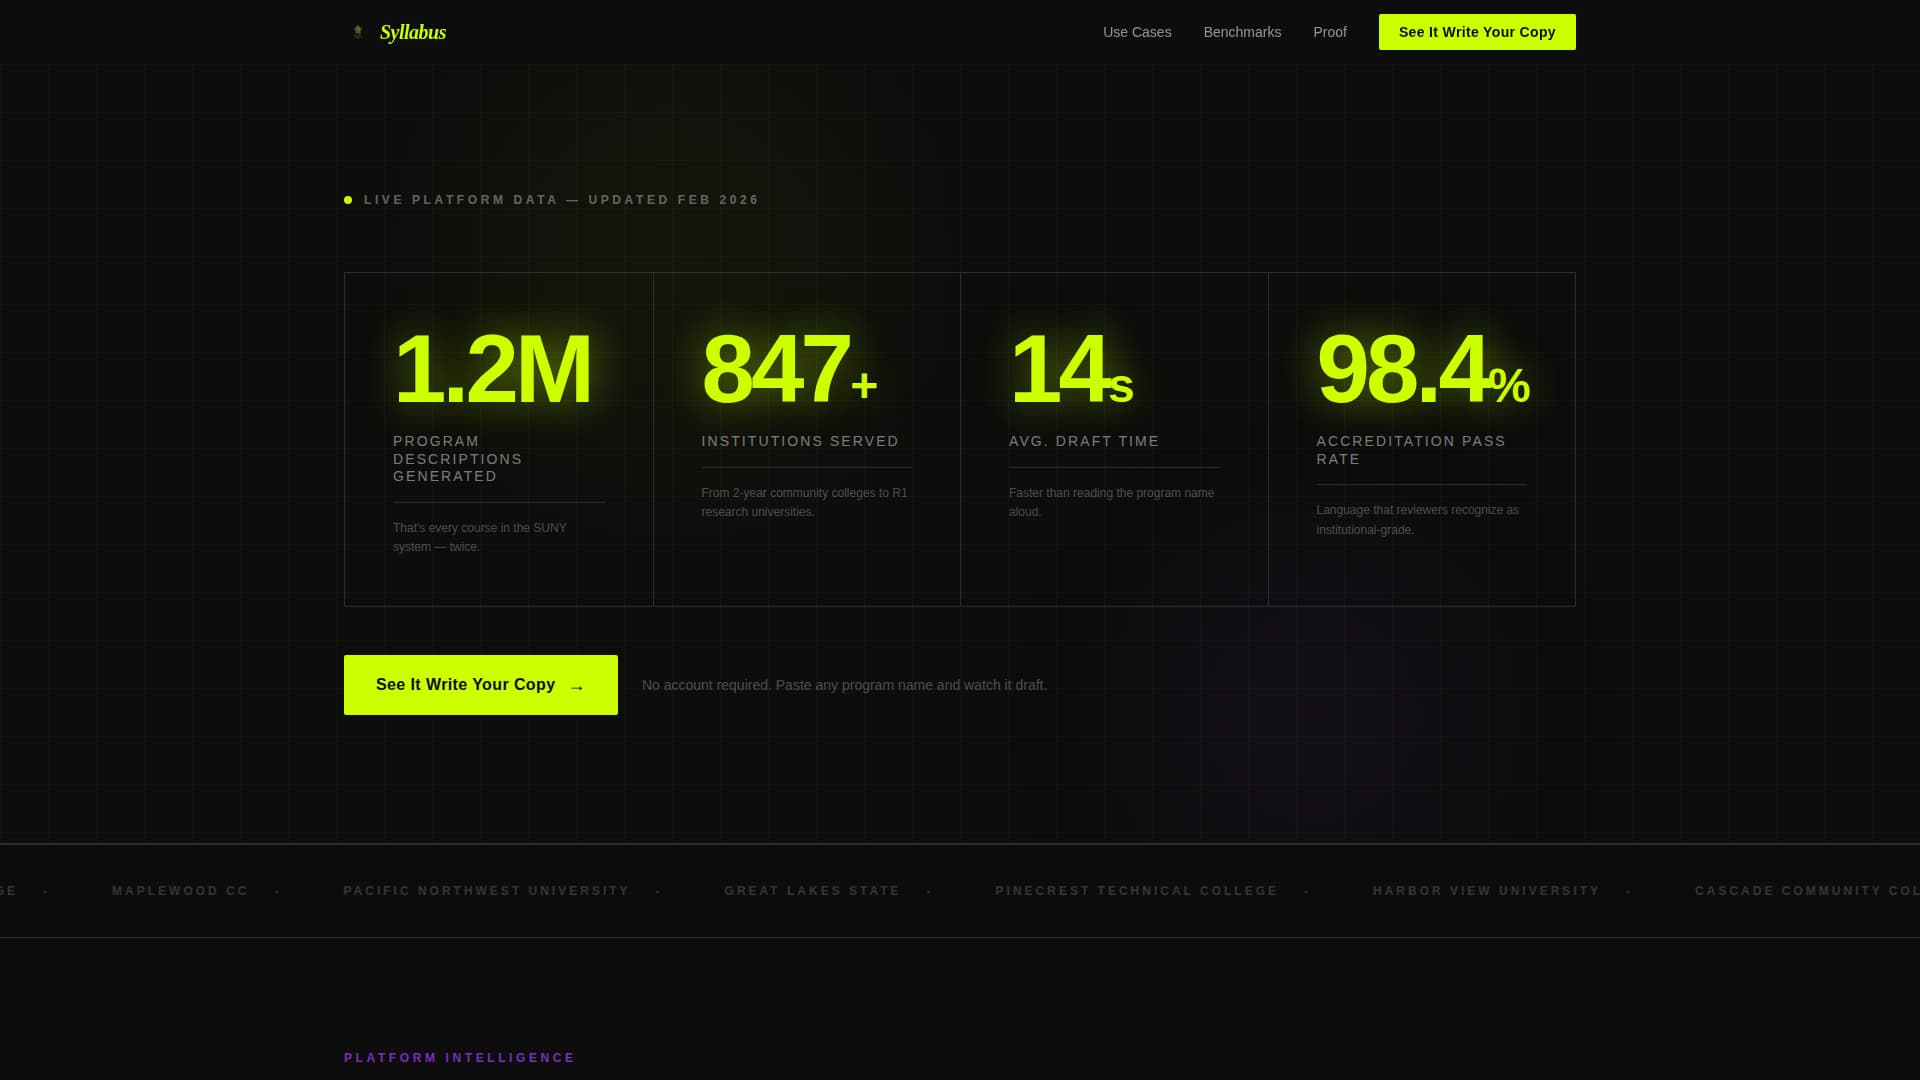Screen dimensions: 1920x1080
Task: Select Program Descriptions Generated label
Action: (458, 459)
